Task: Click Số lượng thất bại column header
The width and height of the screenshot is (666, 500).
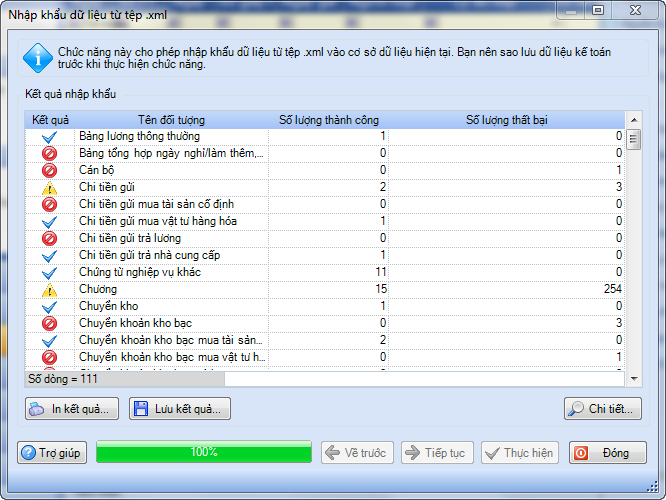Action: pyautogui.click(x=506, y=120)
